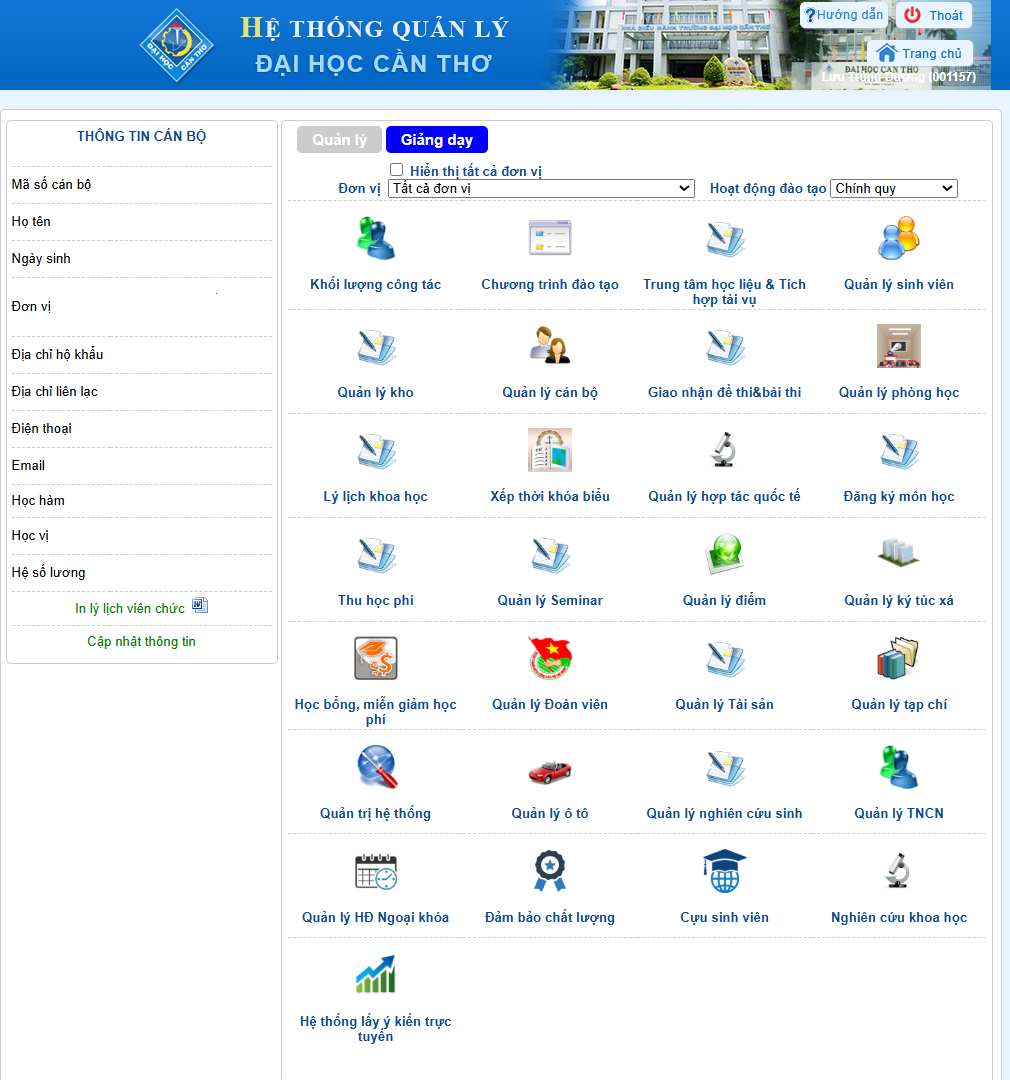The image size is (1010, 1080).
Task: Open Quản lý sinh viên module icon
Action: tap(898, 238)
